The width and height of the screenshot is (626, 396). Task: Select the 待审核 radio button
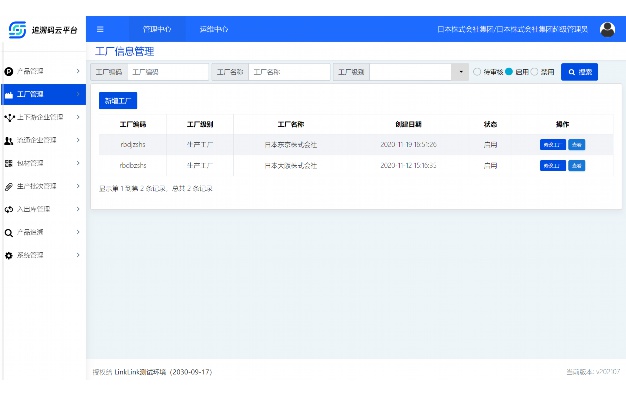click(477, 72)
